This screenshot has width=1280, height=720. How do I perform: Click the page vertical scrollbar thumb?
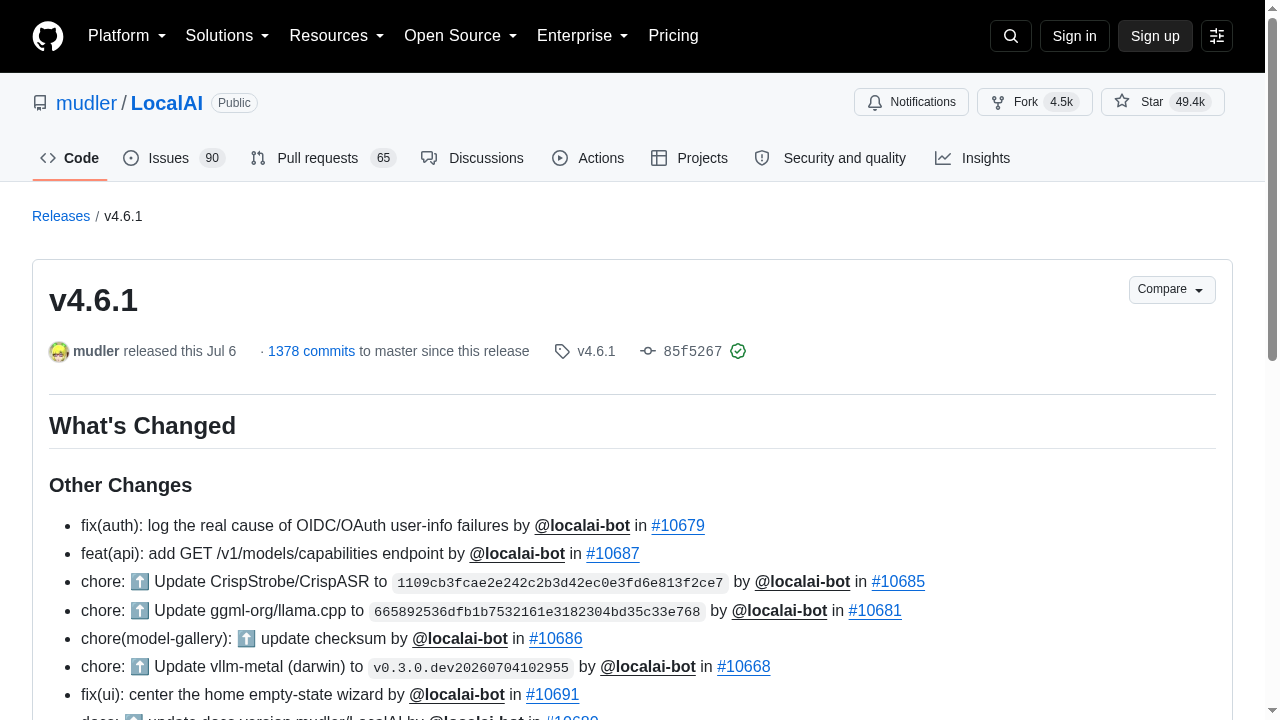[x=1272, y=190]
